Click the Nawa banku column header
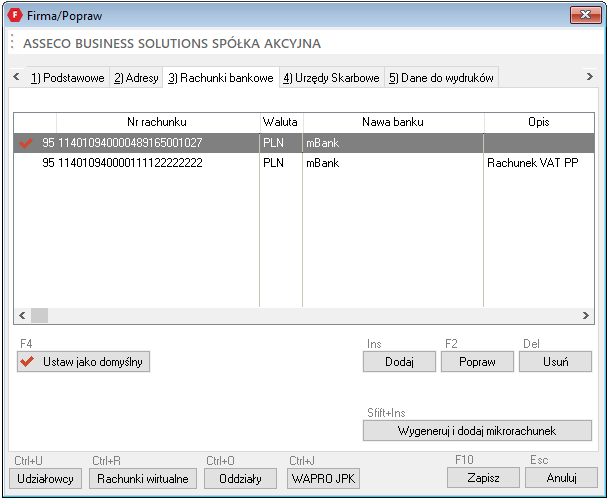This screenshot has width=607, height=499. tap(393, 122)
